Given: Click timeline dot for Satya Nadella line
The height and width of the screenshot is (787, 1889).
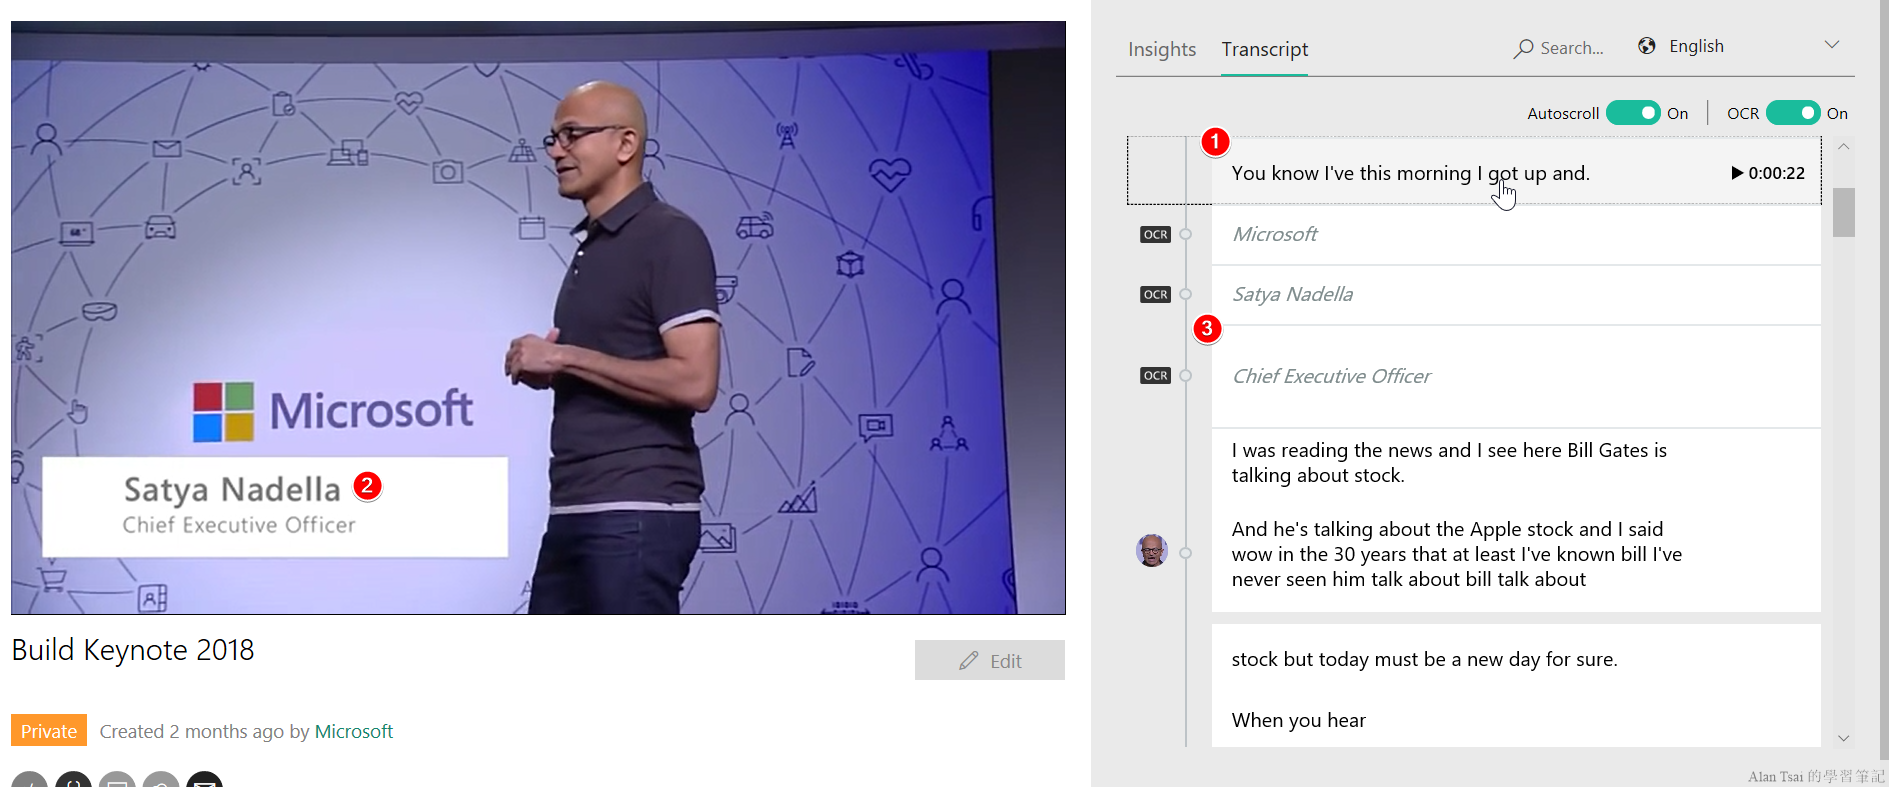Looking at the screenshot, I should coord(1186,294).
